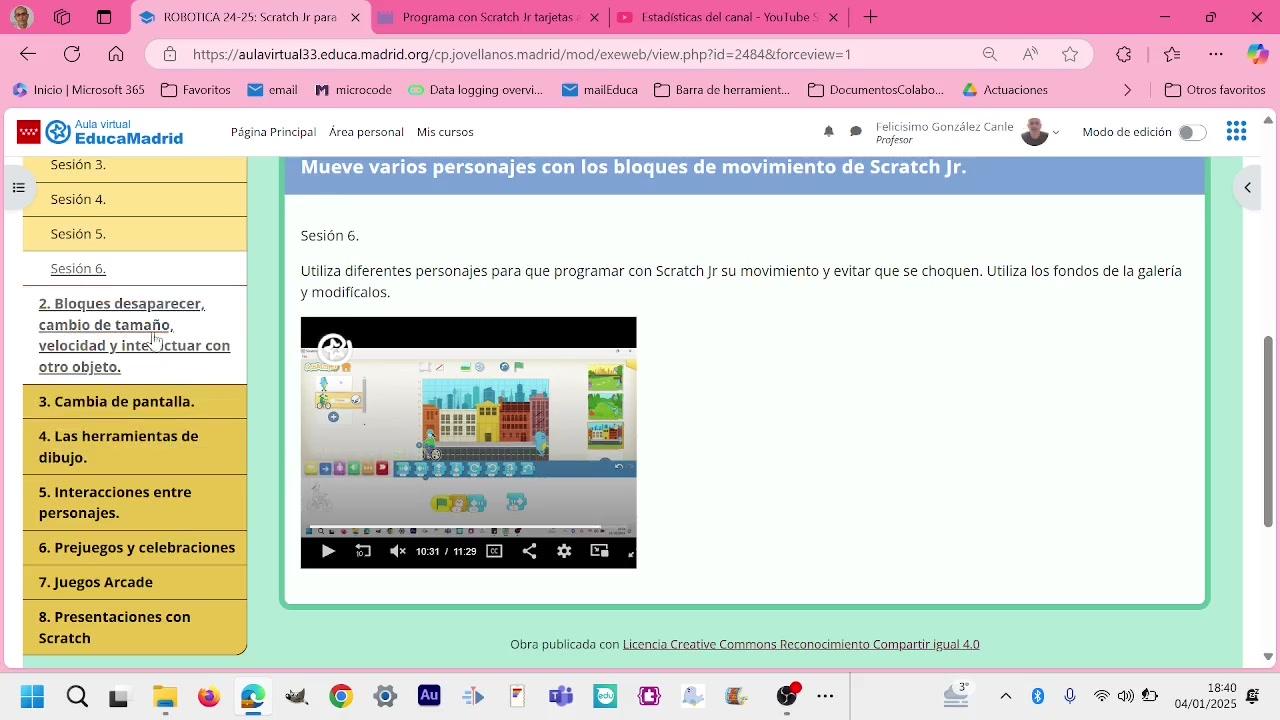Expand the video to fullscreen
Screen dimensions: 1280x720
point(630,552)
